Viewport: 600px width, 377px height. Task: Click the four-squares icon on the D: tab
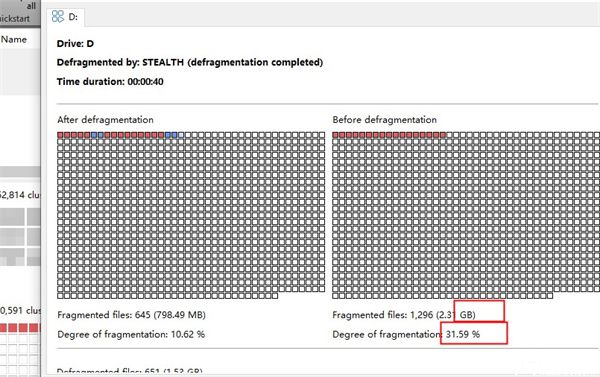coord(58,16)
